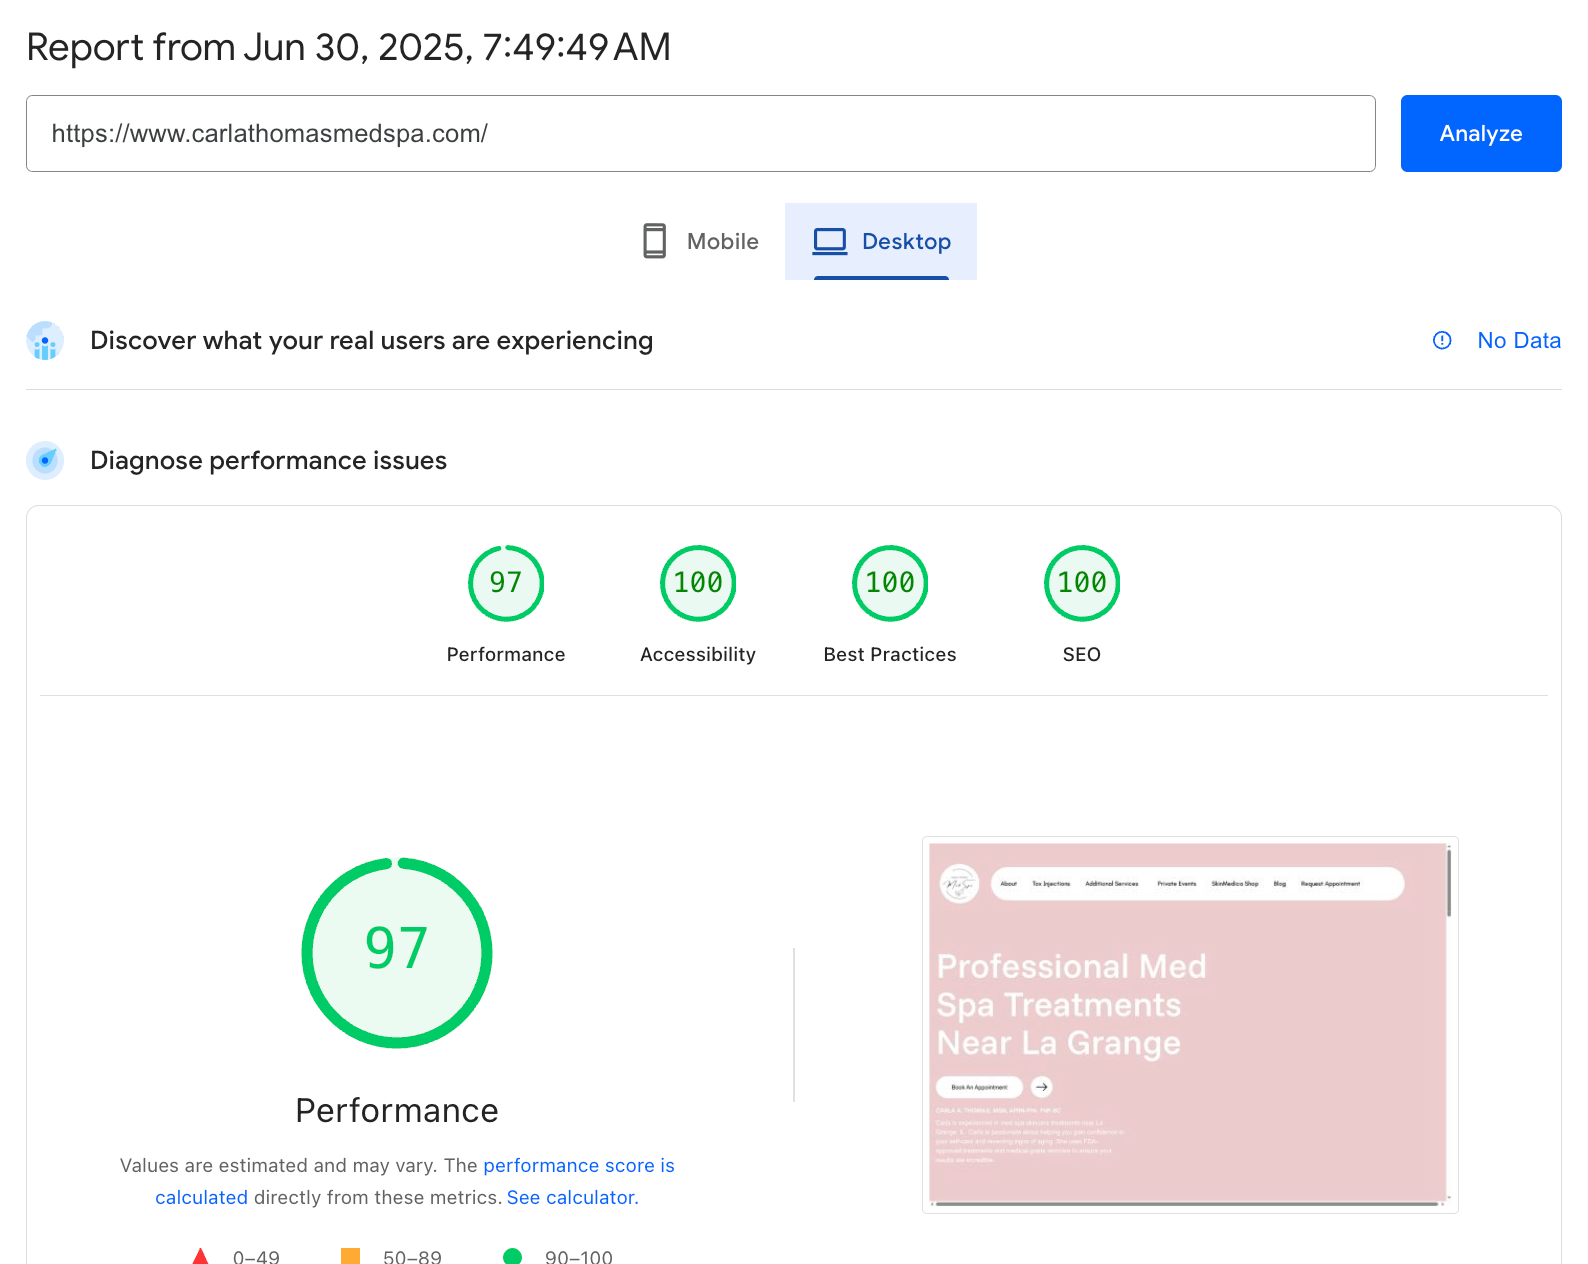Click the red triangle 0–49 legend icon
The image size is (1588, 1264).
coord(200,1256)
